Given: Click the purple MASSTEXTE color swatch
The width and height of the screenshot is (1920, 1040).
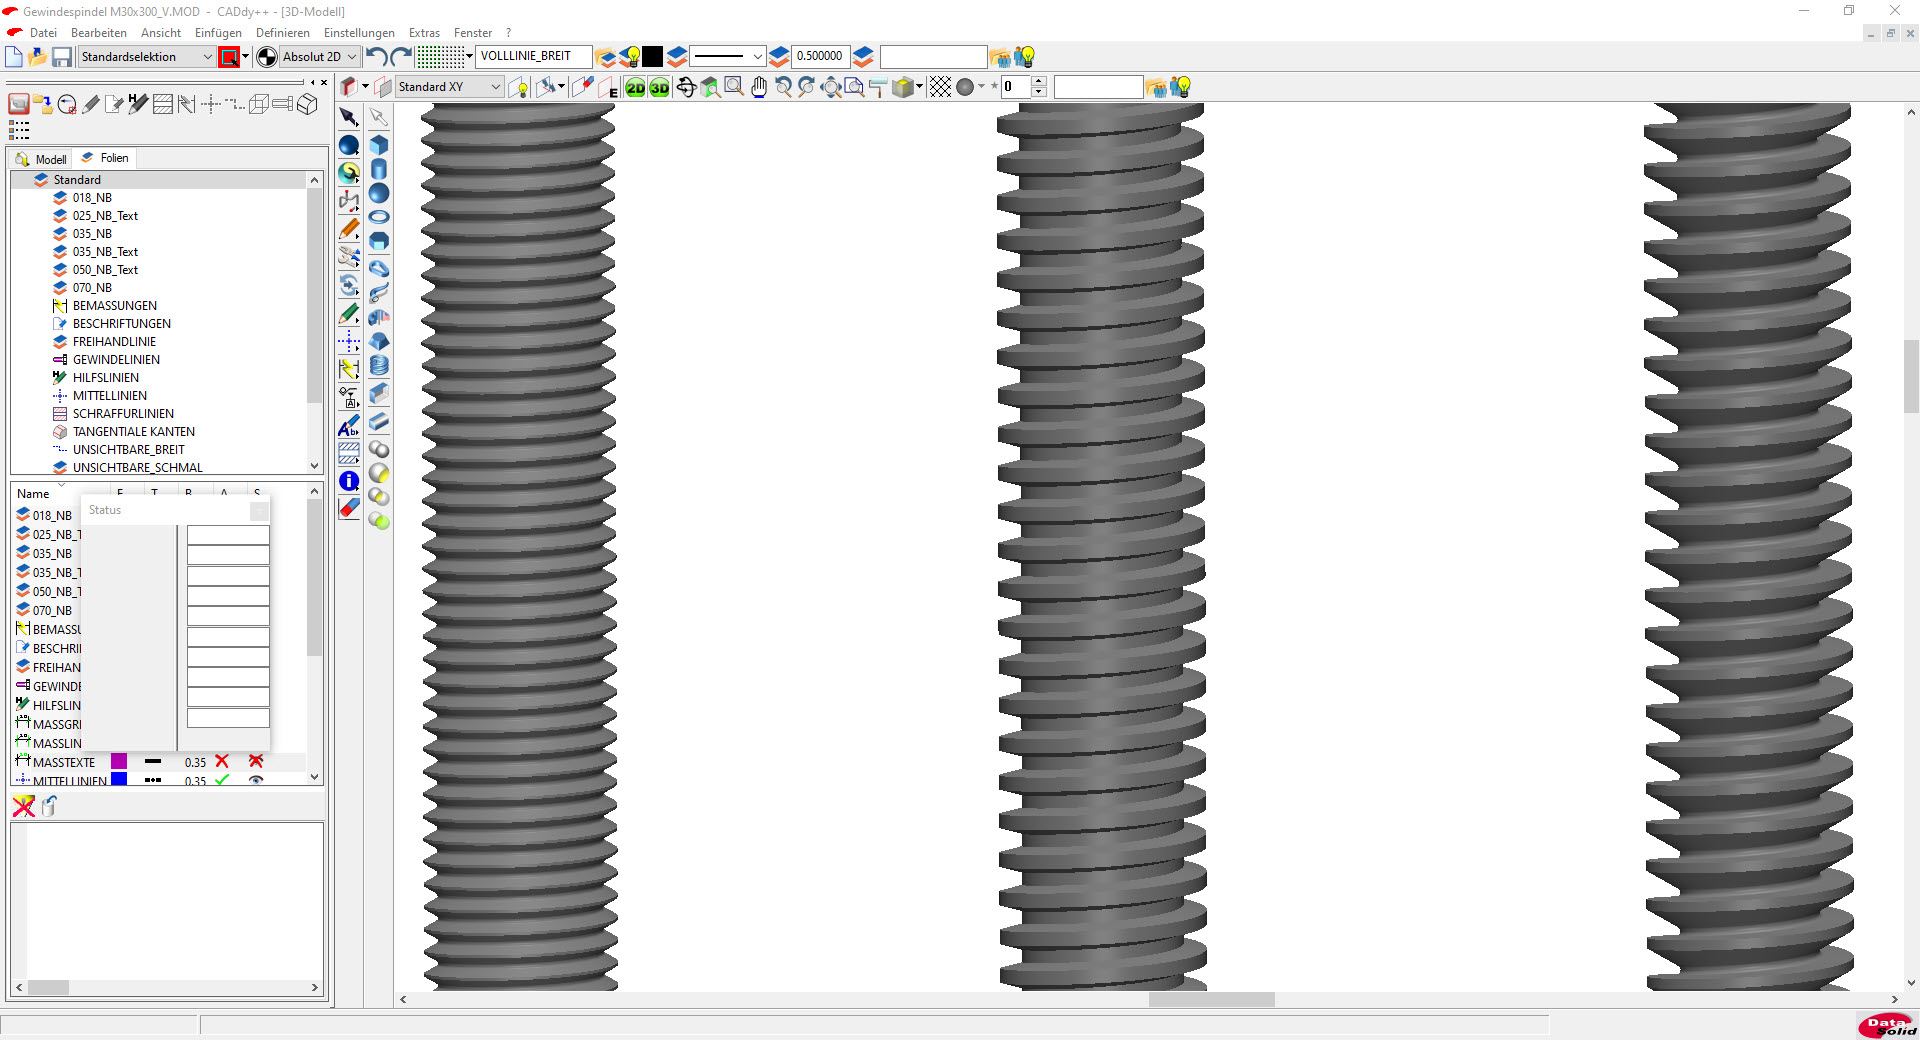Looking at the screenshot, I should click(119, 762).
